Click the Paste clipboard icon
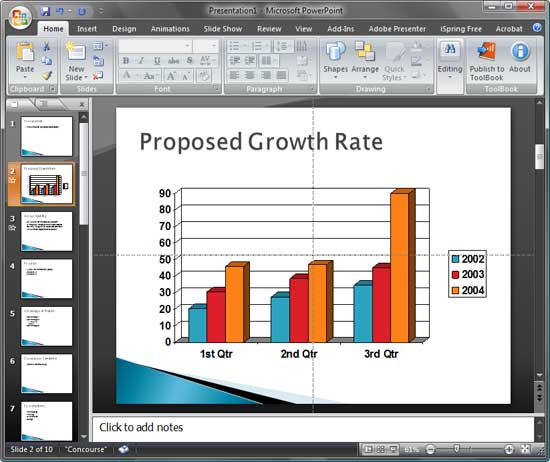 pos(25,52)
